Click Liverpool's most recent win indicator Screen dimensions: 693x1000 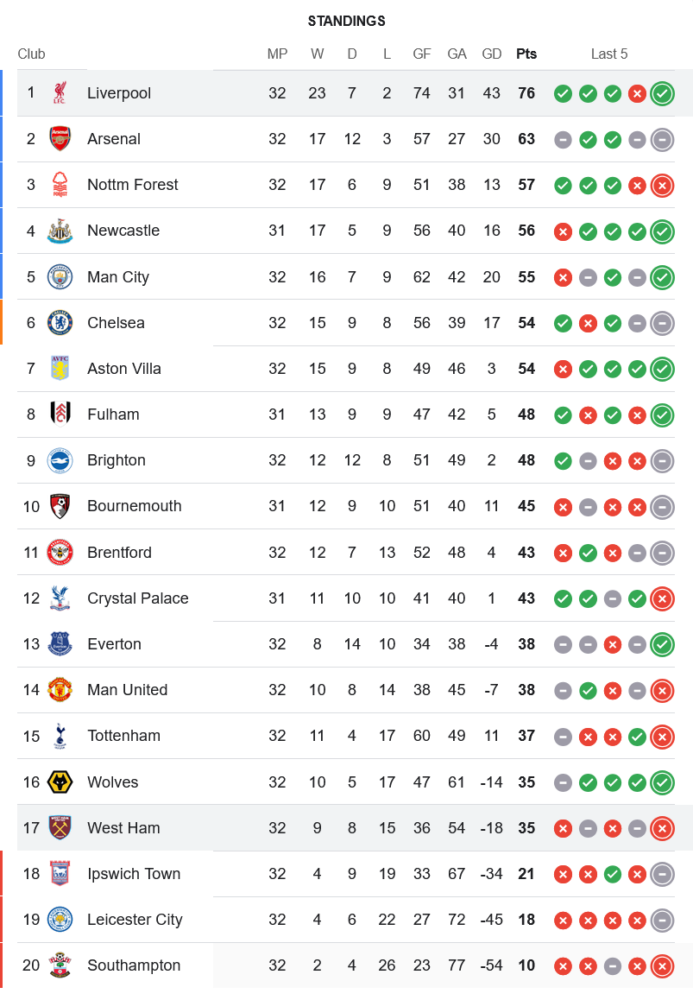coord(661,94)
